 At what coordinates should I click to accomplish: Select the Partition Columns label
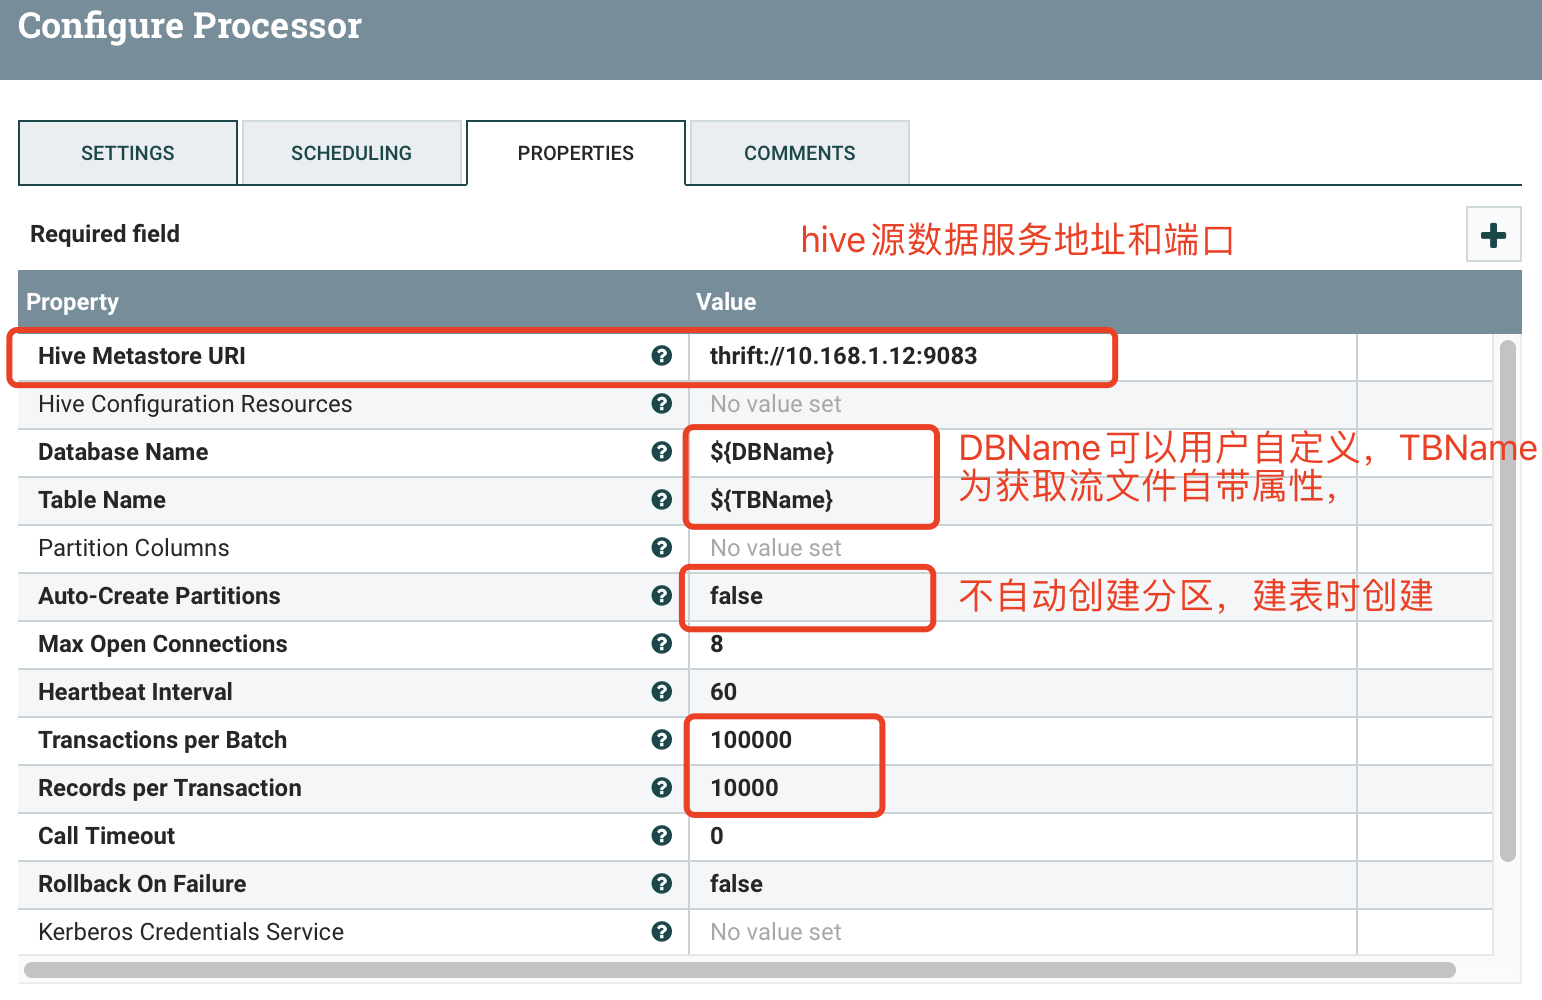(x=134, y=548)
